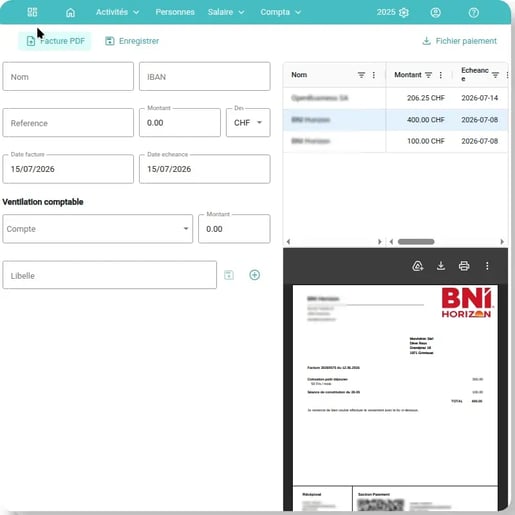Expand the Compta menu
This screenshot has width=515, height=515.
pos(281,12)
